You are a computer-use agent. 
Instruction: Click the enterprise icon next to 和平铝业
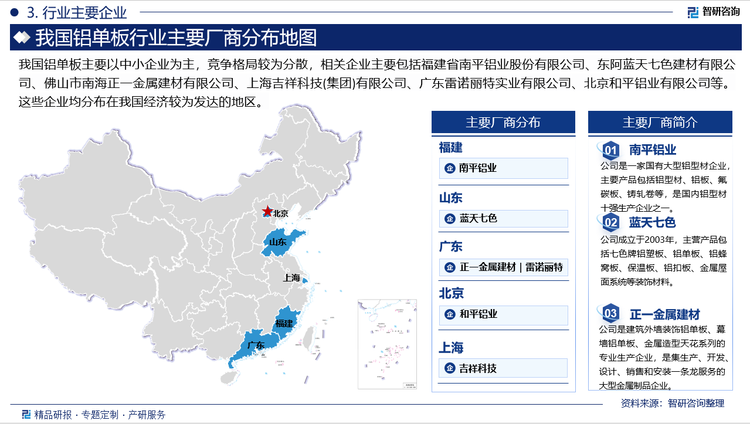pos(450,314)
